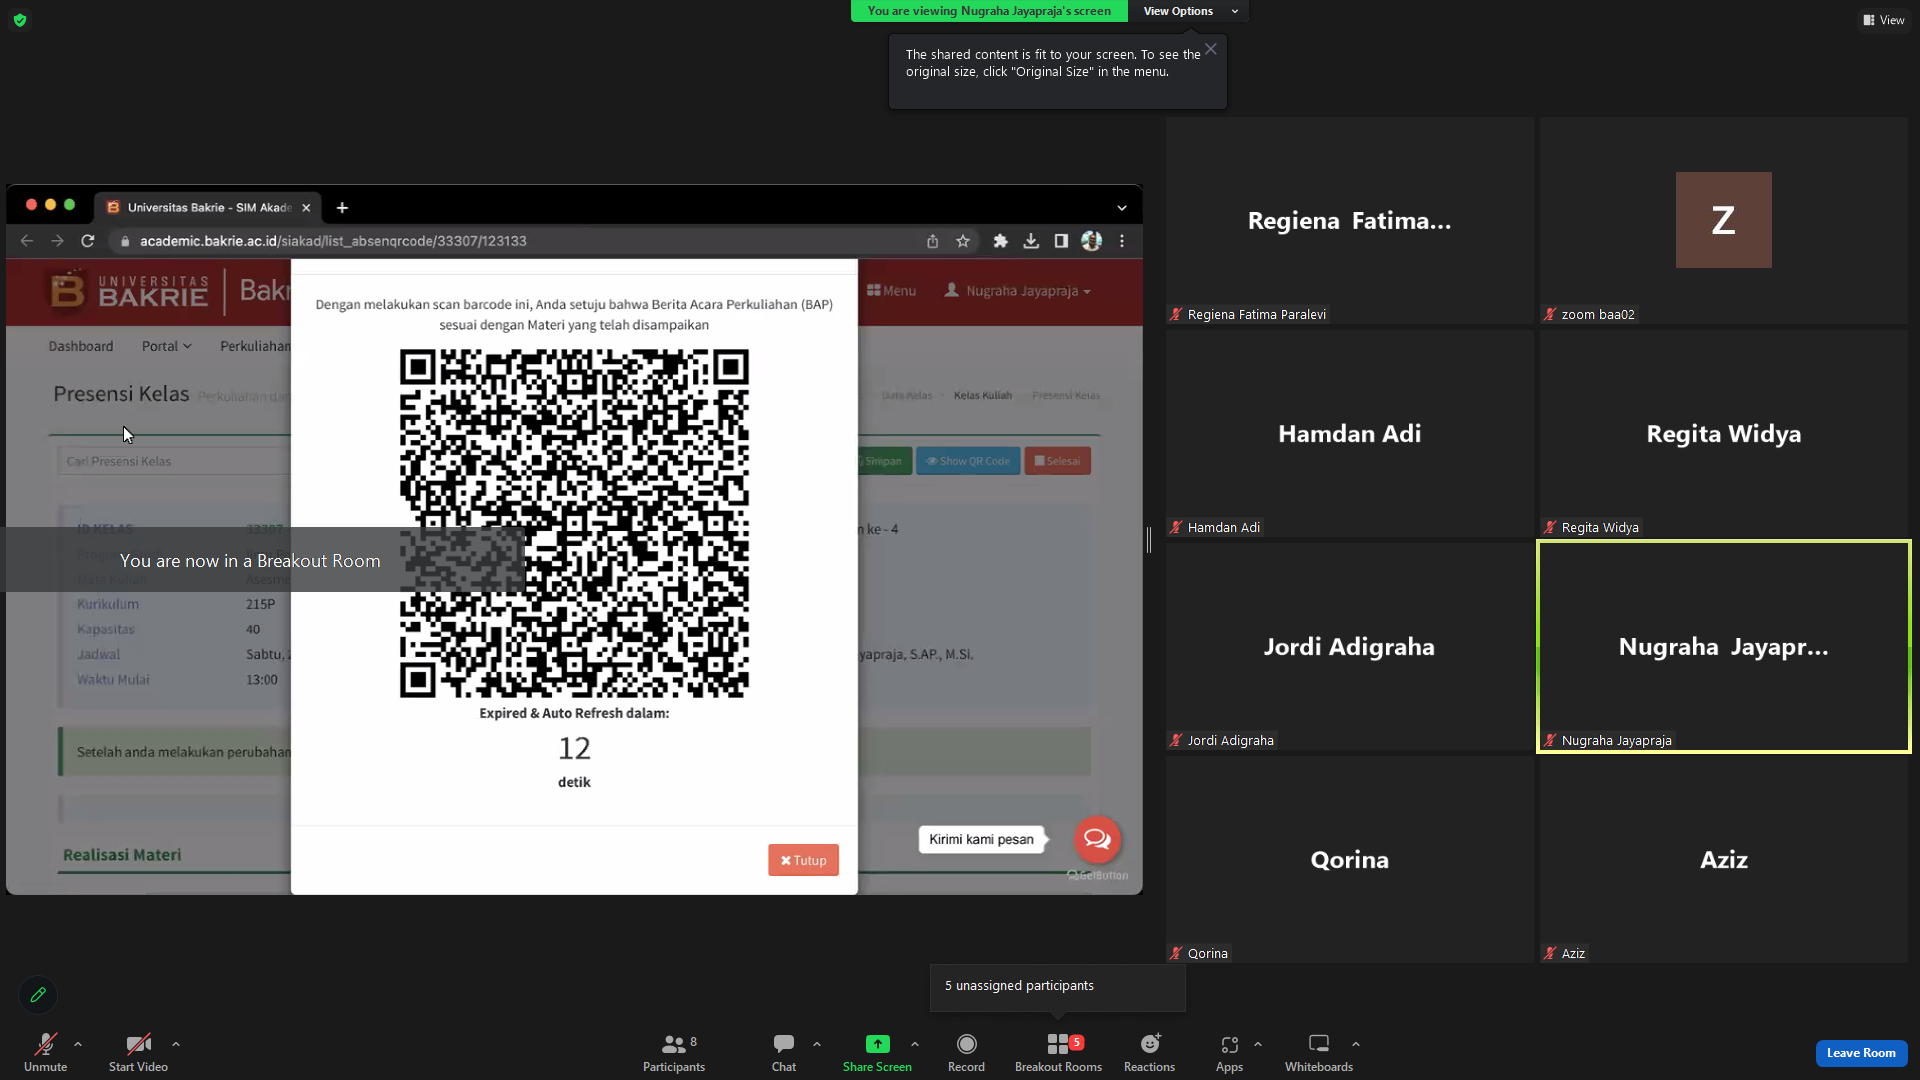Select the zoom baa02 participant tile
1920x1080 pixels.
point(1724,221)
